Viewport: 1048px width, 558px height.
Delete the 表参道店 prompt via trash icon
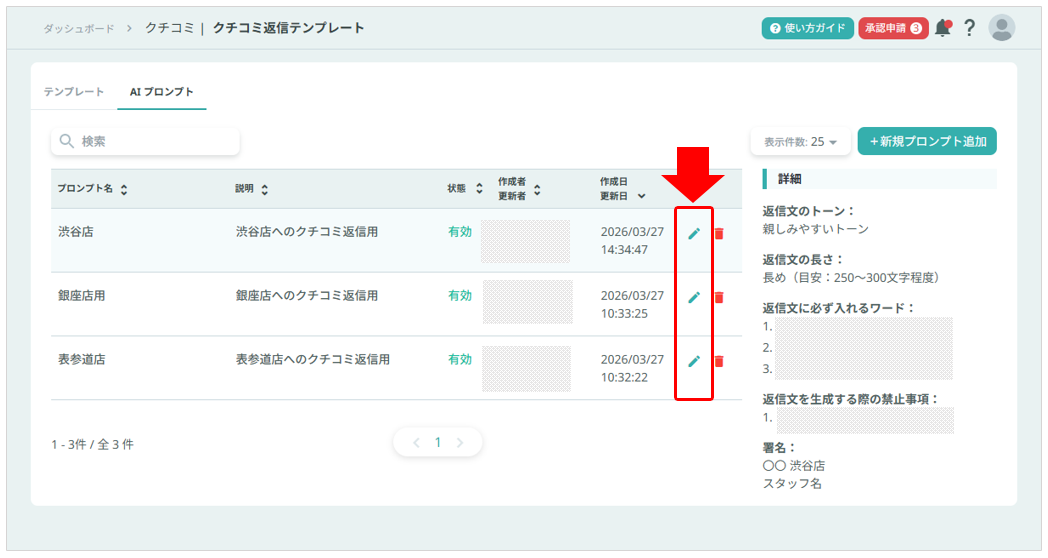[x=719, y=361]
